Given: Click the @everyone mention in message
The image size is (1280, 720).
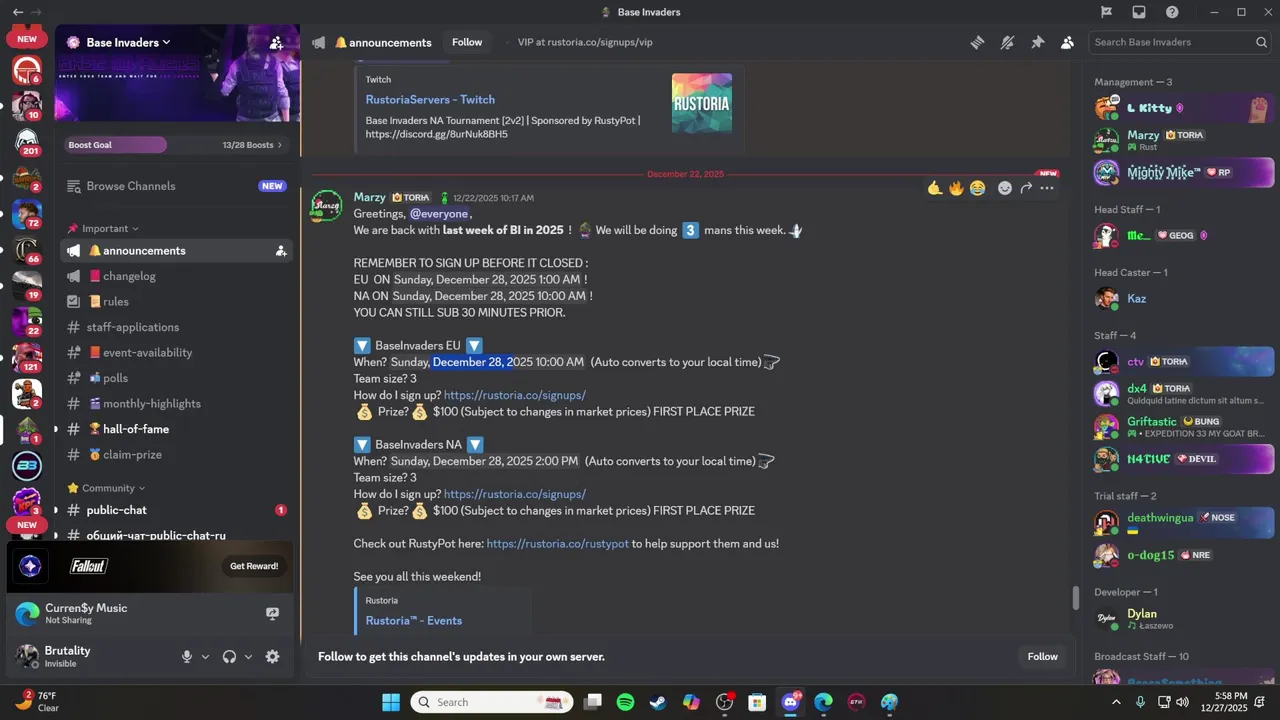Looking at the screenshot, I should [439, 214].
